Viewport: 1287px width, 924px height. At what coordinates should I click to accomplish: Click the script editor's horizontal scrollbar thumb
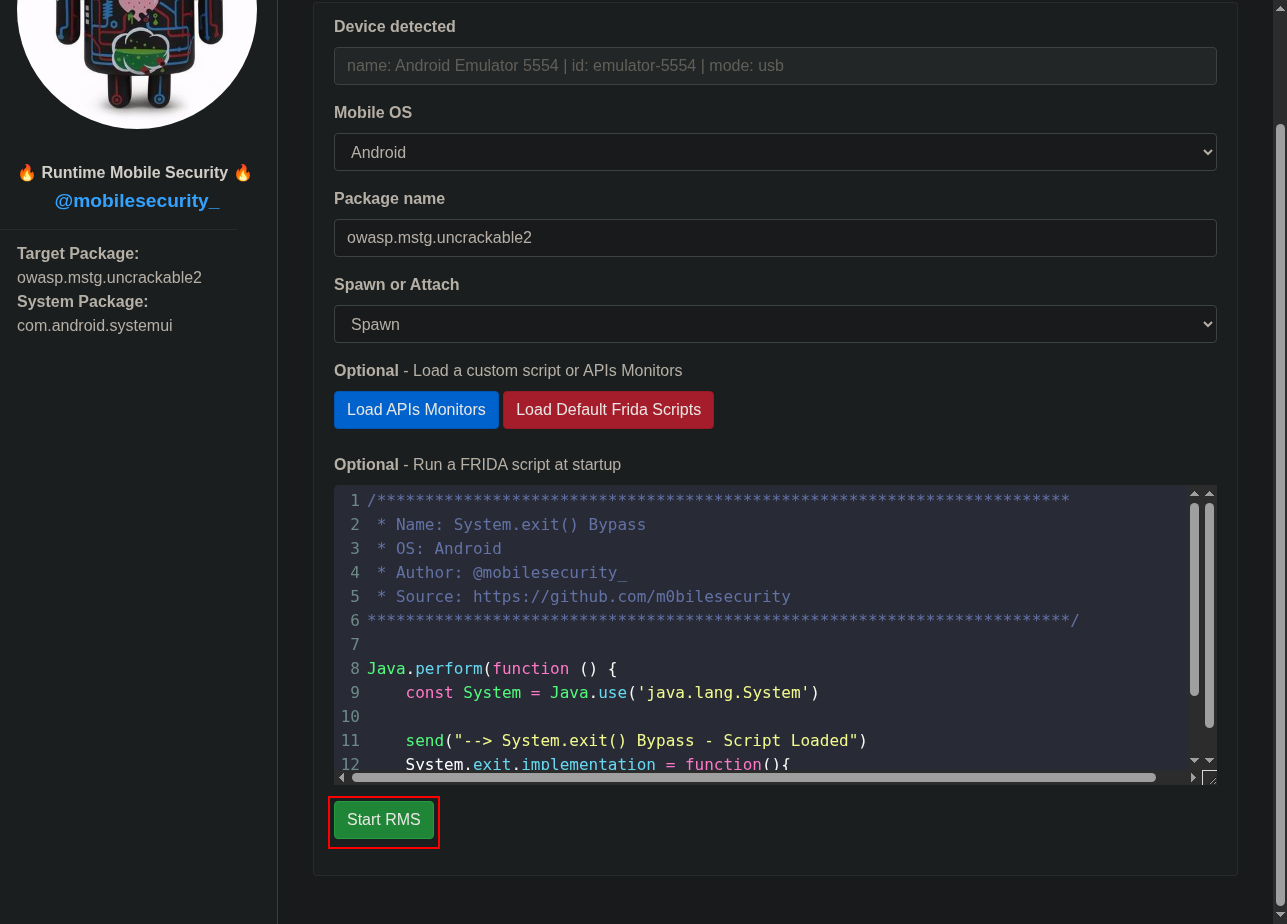(x=753, y=777)
